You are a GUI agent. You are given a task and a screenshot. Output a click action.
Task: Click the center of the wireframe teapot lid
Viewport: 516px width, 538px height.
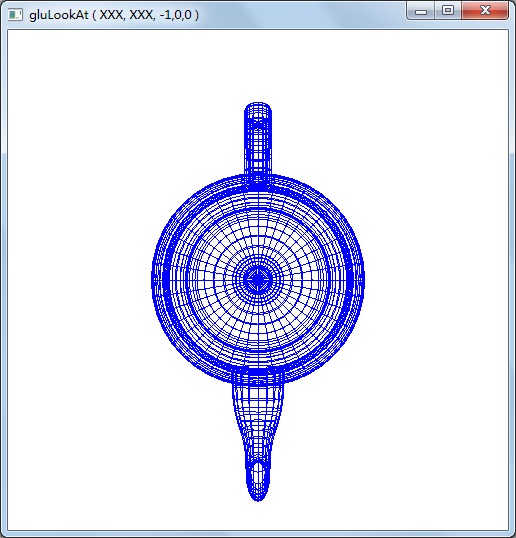tap(258, 280)
